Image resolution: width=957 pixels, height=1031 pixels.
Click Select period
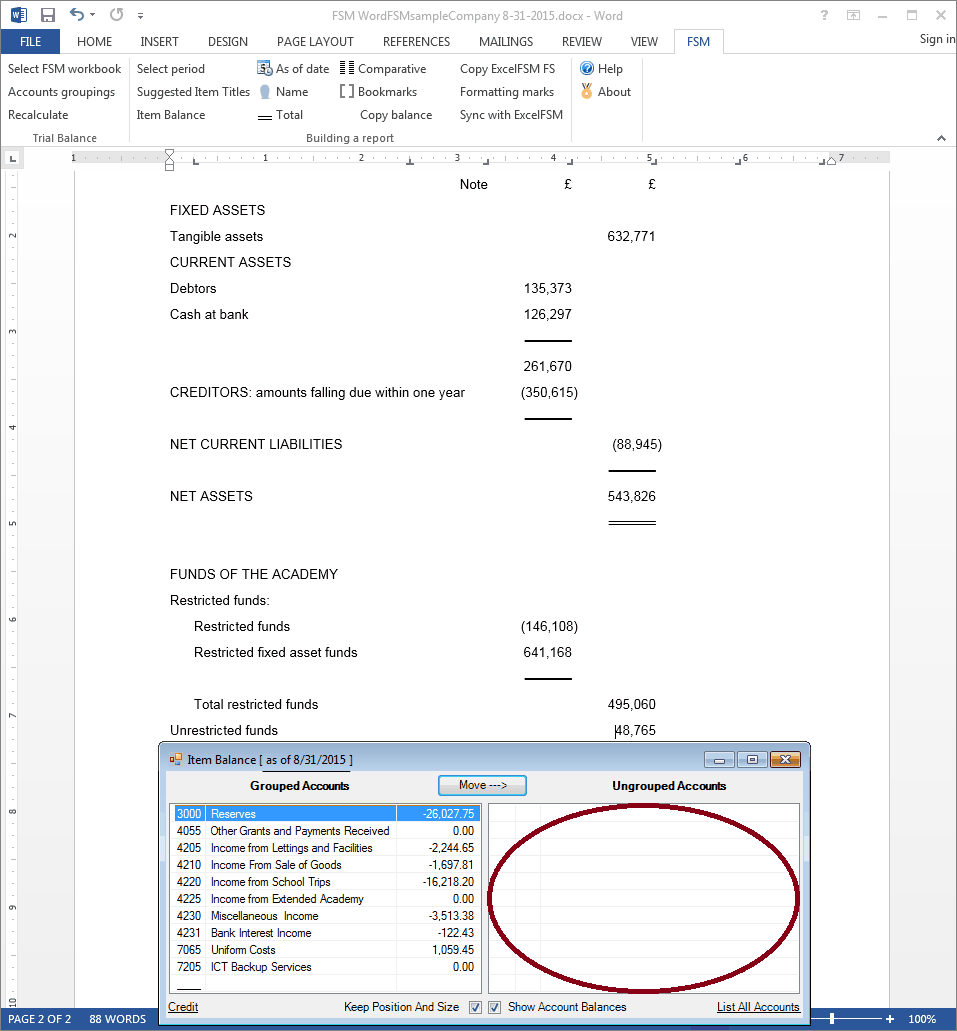170,68
